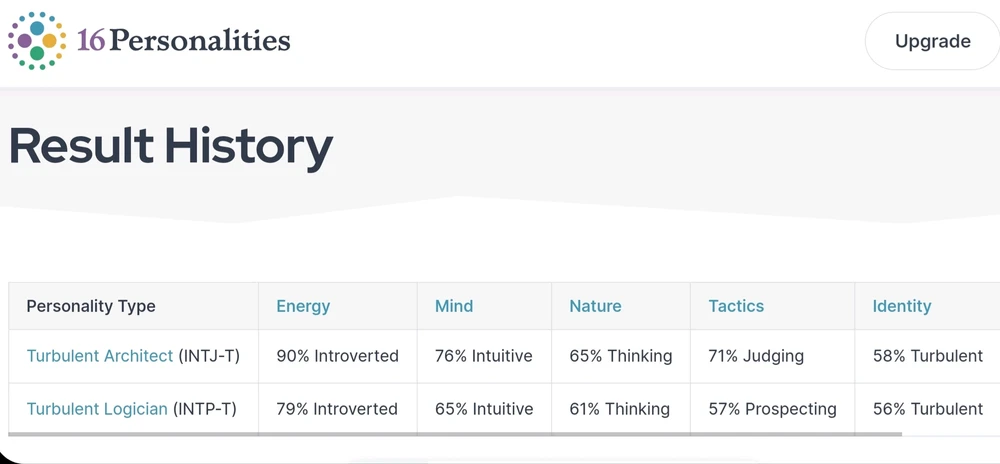The height and width of the screenshot is (464, 1000).
Task: Click the Mind column header link
Action: coord(454,306)
